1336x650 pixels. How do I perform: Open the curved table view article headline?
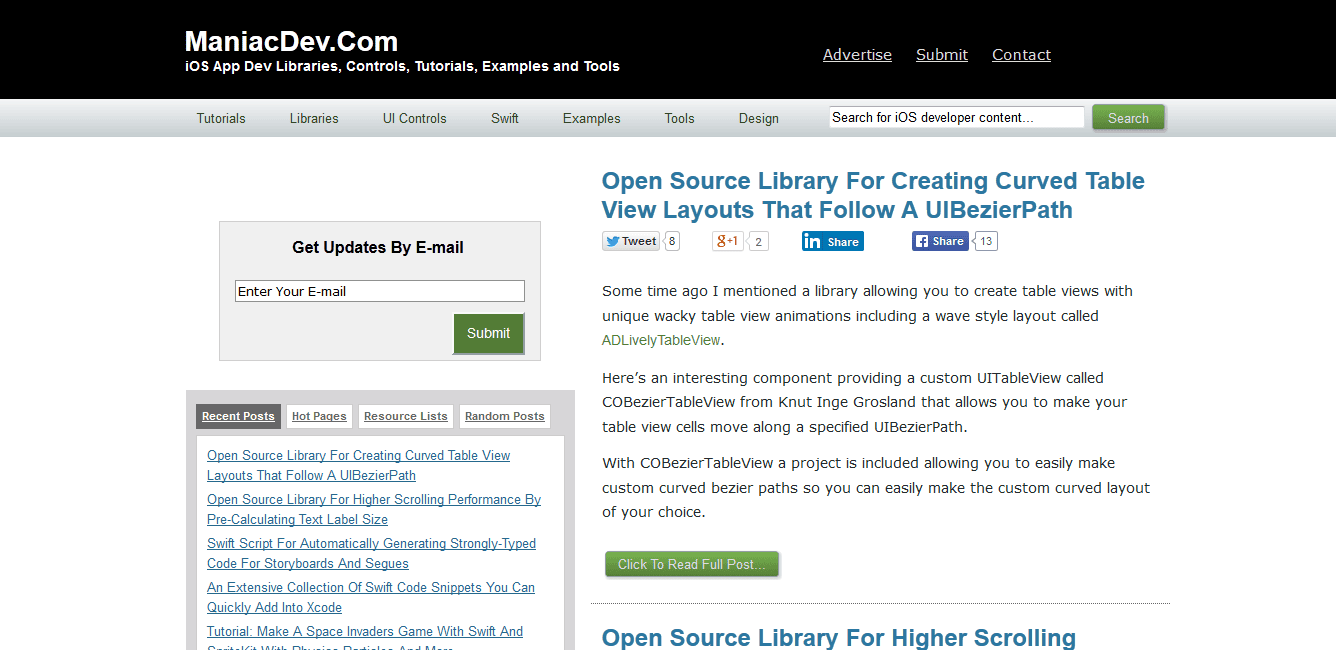pos(873,195)
